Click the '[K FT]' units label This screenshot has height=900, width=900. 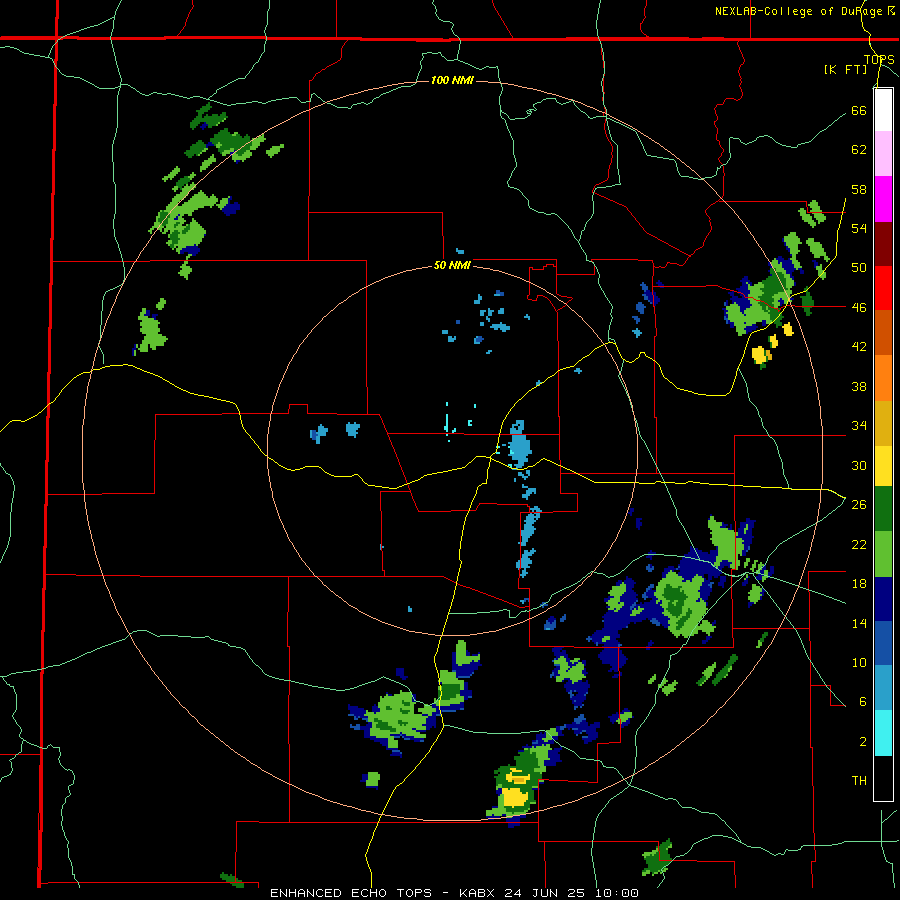click(x=845, y=69)
